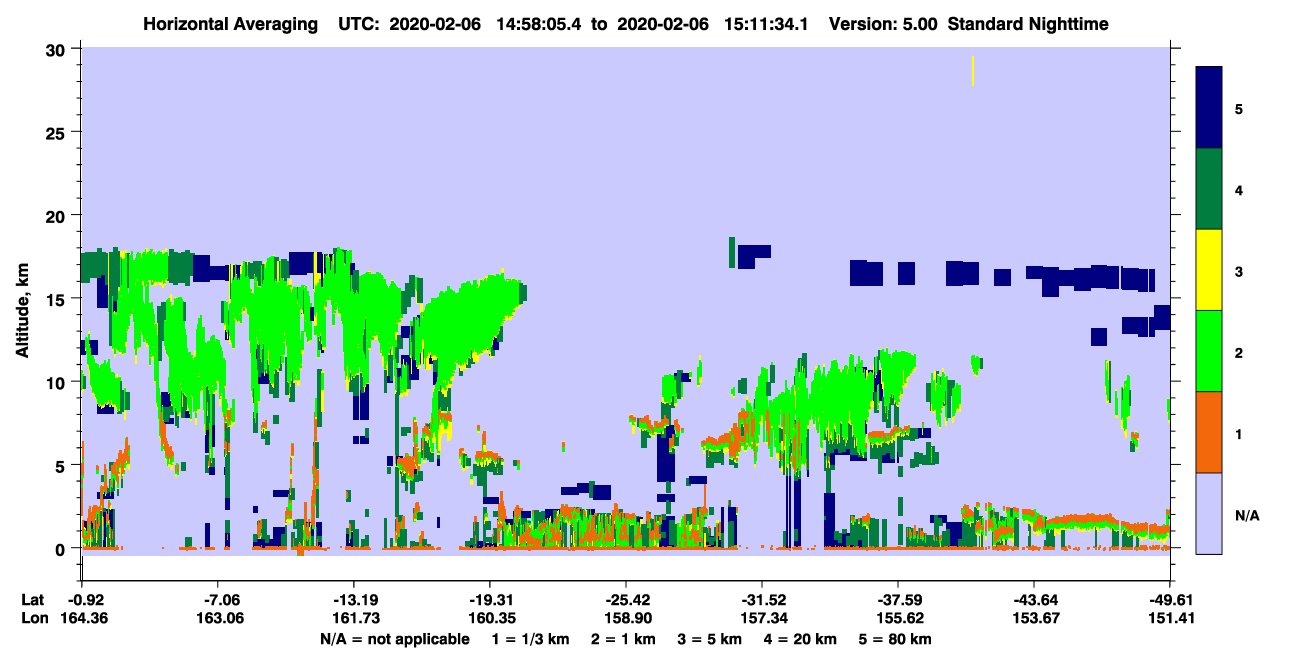Click latitude value '-13.19'

pos(354,599)
